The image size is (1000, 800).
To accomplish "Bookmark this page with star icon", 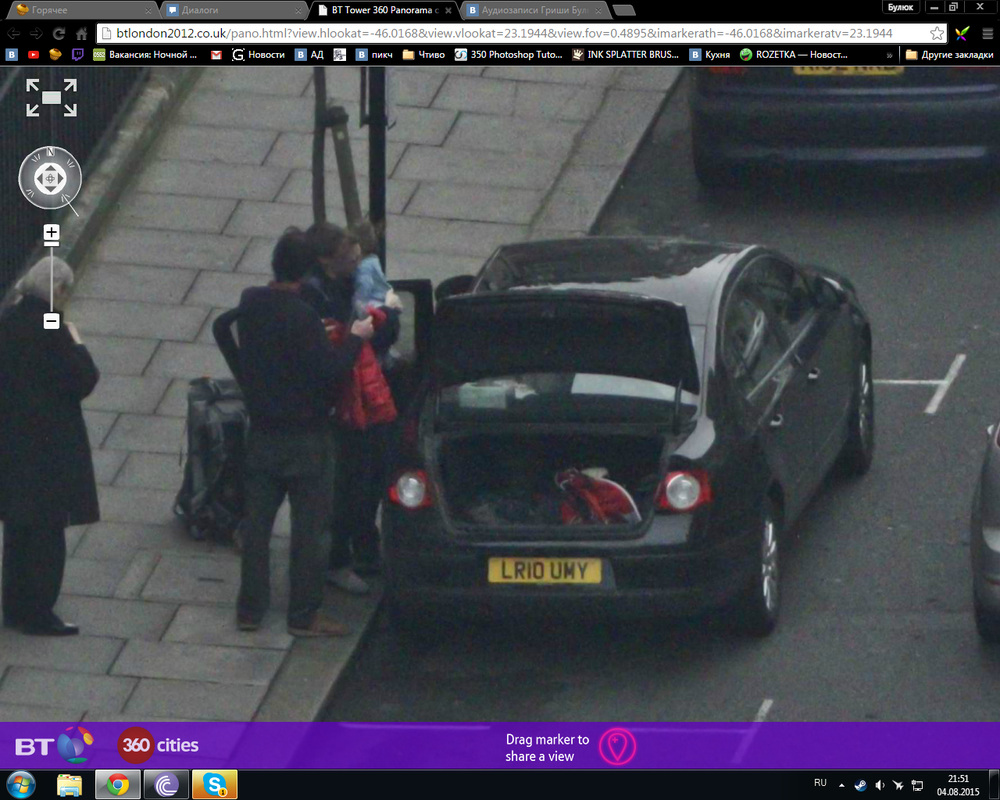I will click(x=937, y=33).
